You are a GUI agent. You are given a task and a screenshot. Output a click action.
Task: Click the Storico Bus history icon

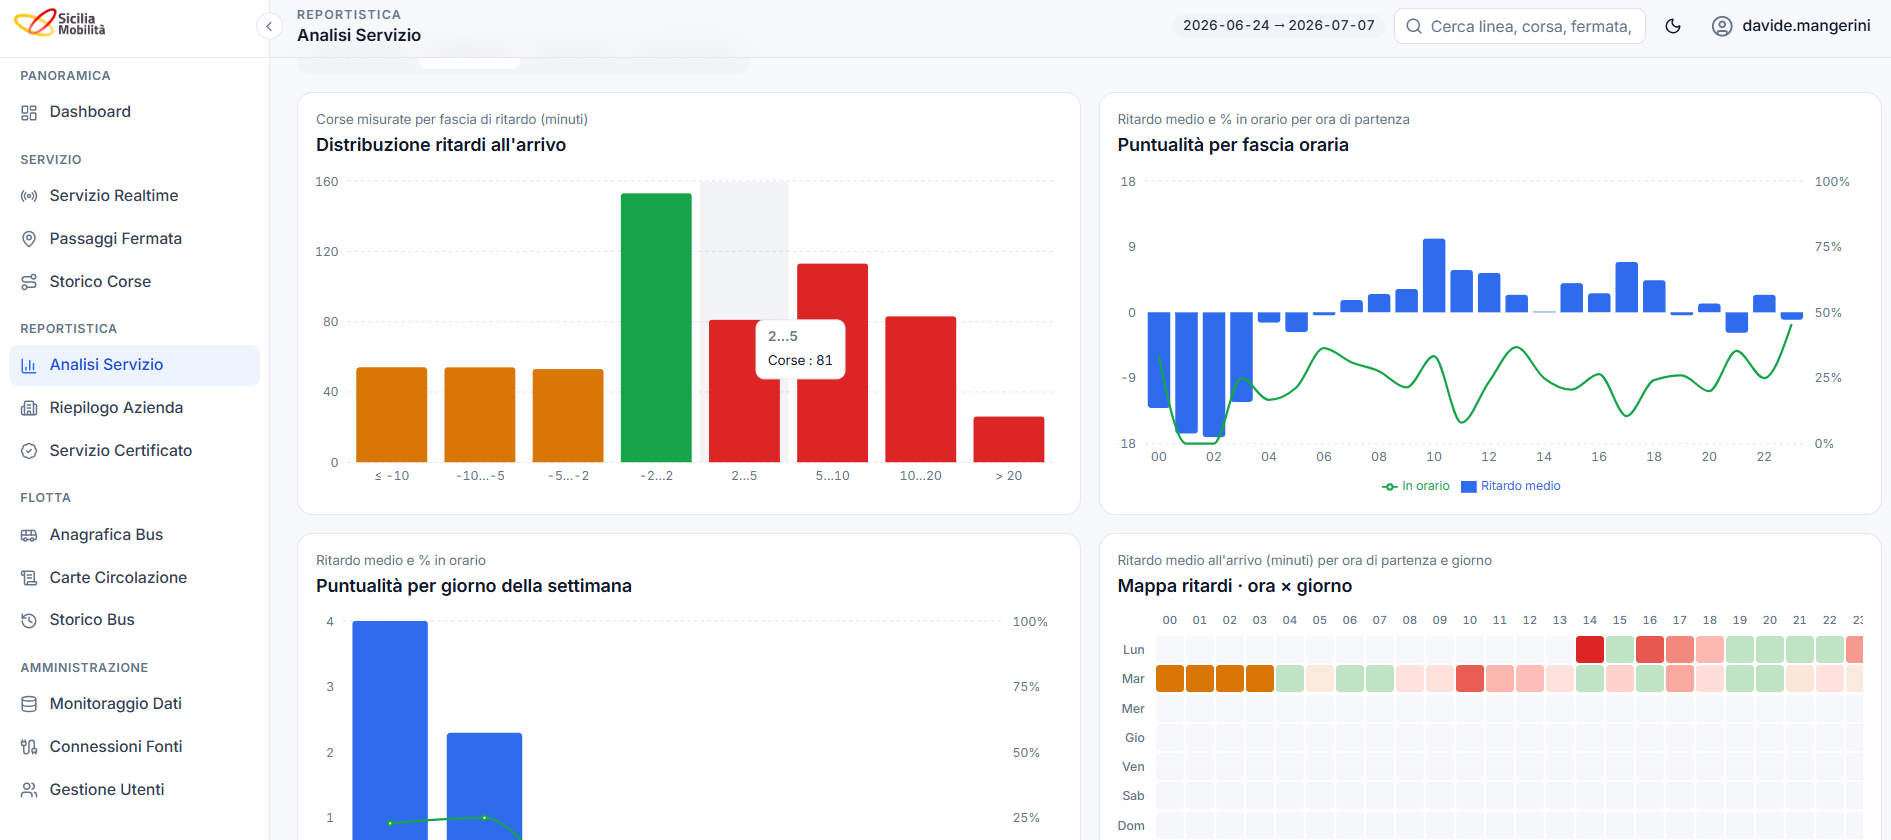click(29, 620)
